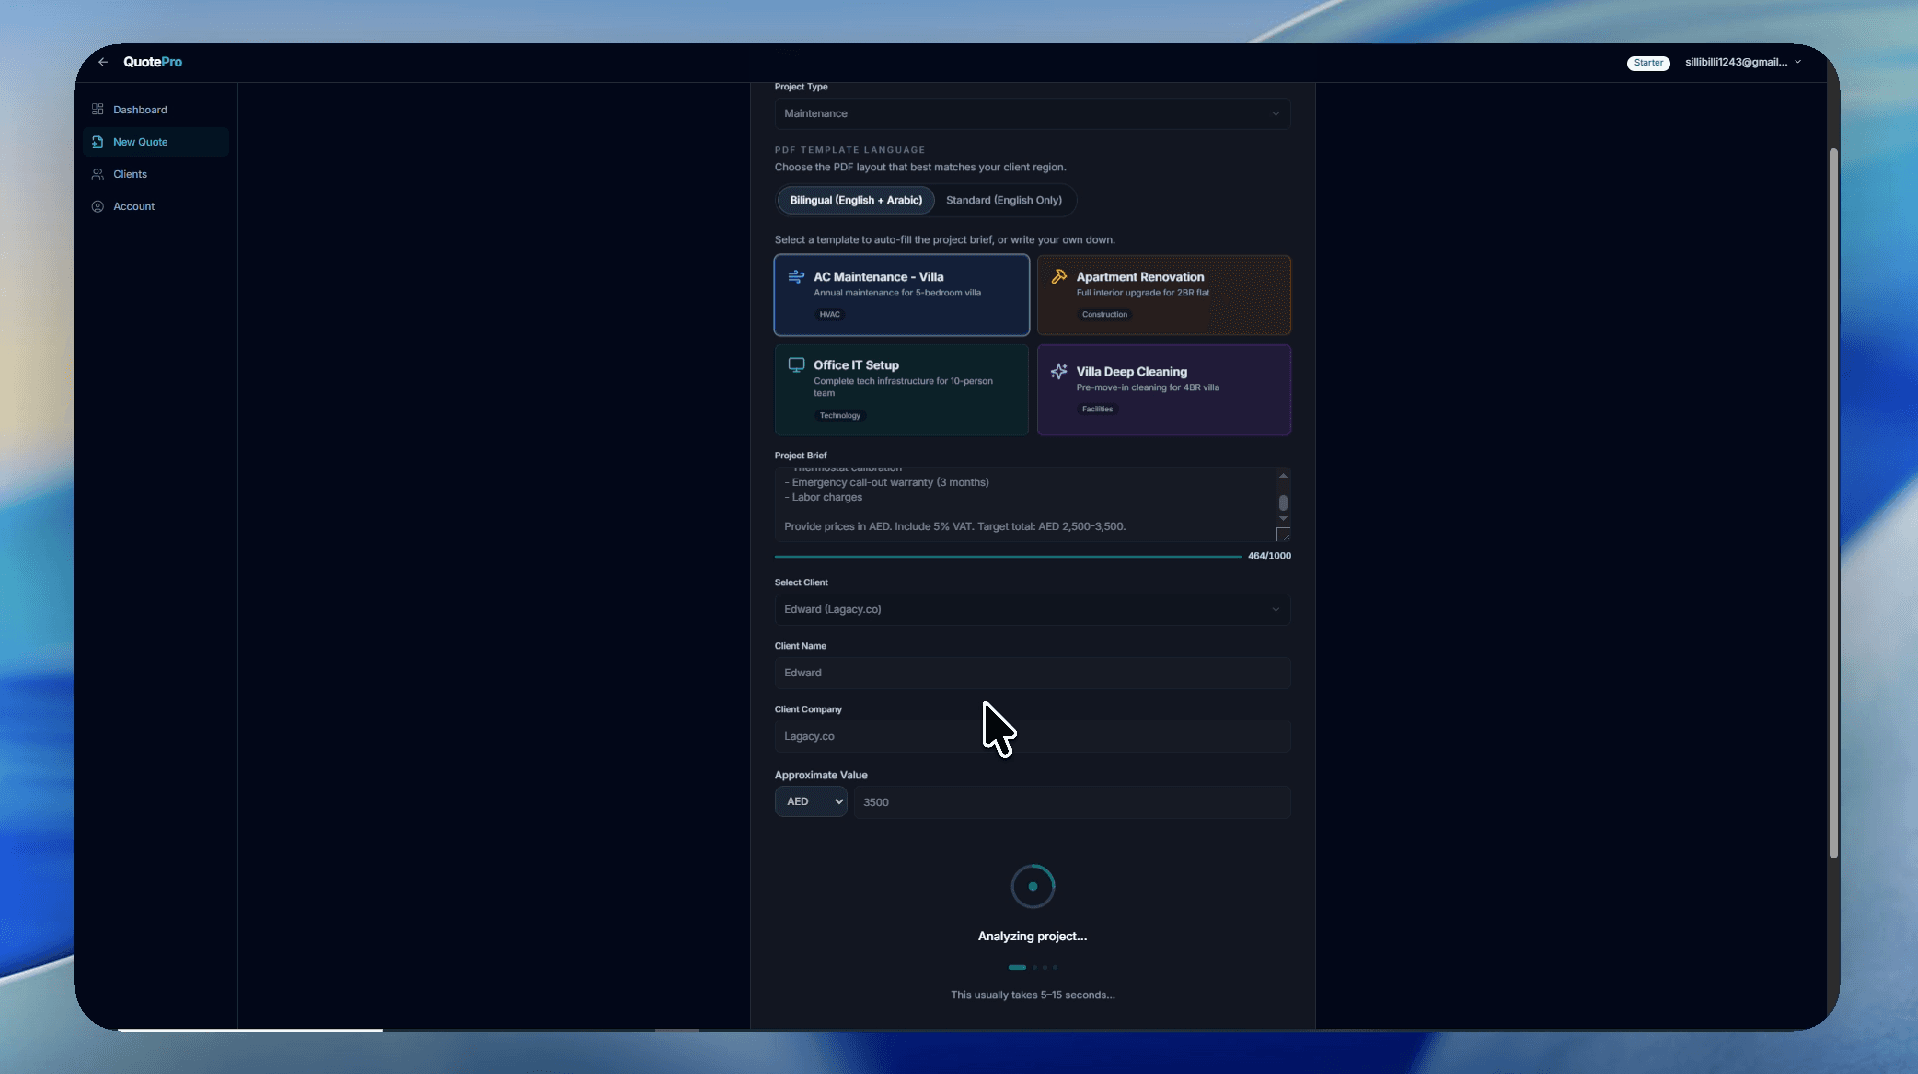Image resolution: width=1918 pixels, height=1074 pixels.
Task: Select Bilingual (English + Arabic) template
Action: click(856, 200)
